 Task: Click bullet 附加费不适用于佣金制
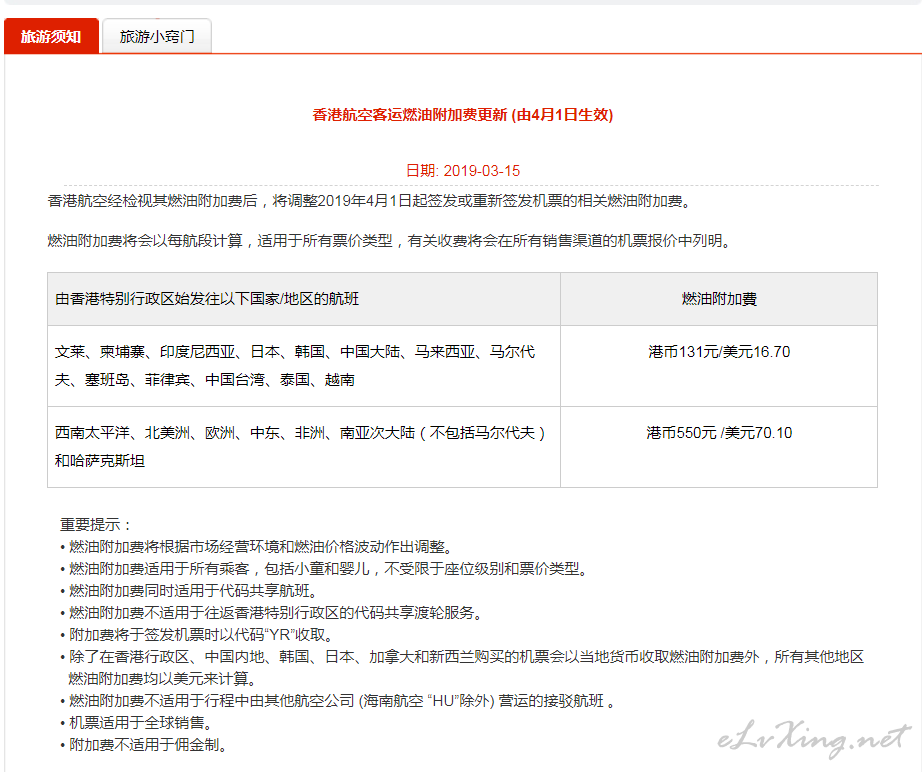146,745
